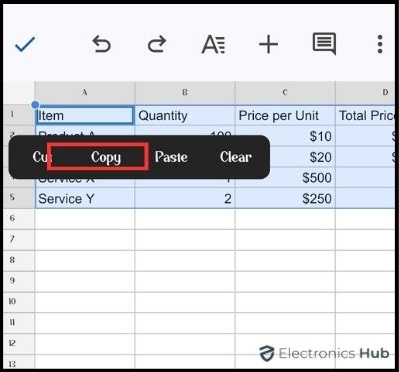The width and height of the screenshot is (399, 372).
Task: Select column B header
Action: coord(185,92)
